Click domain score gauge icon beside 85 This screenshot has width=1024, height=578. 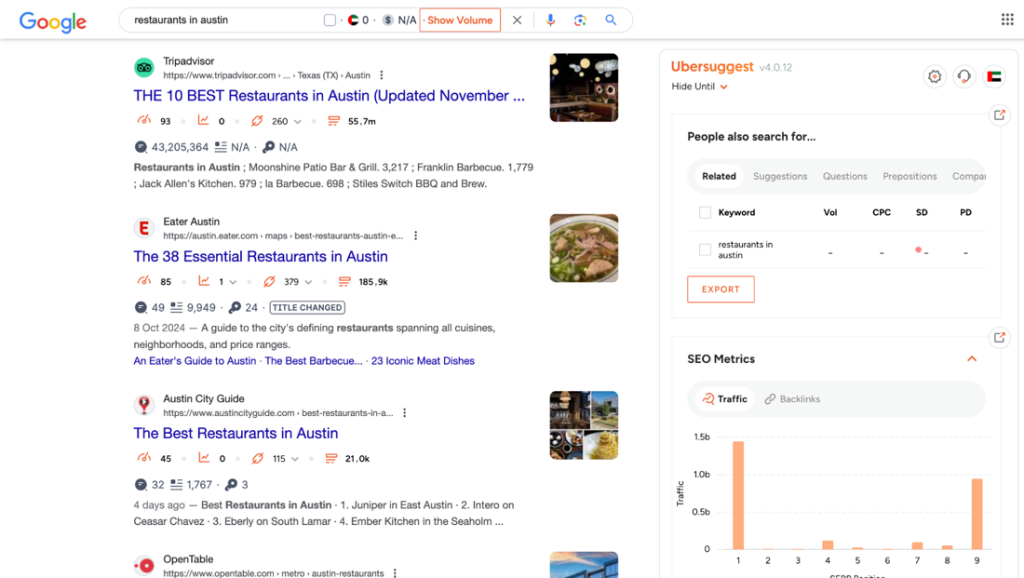click(x=144, y=281)
